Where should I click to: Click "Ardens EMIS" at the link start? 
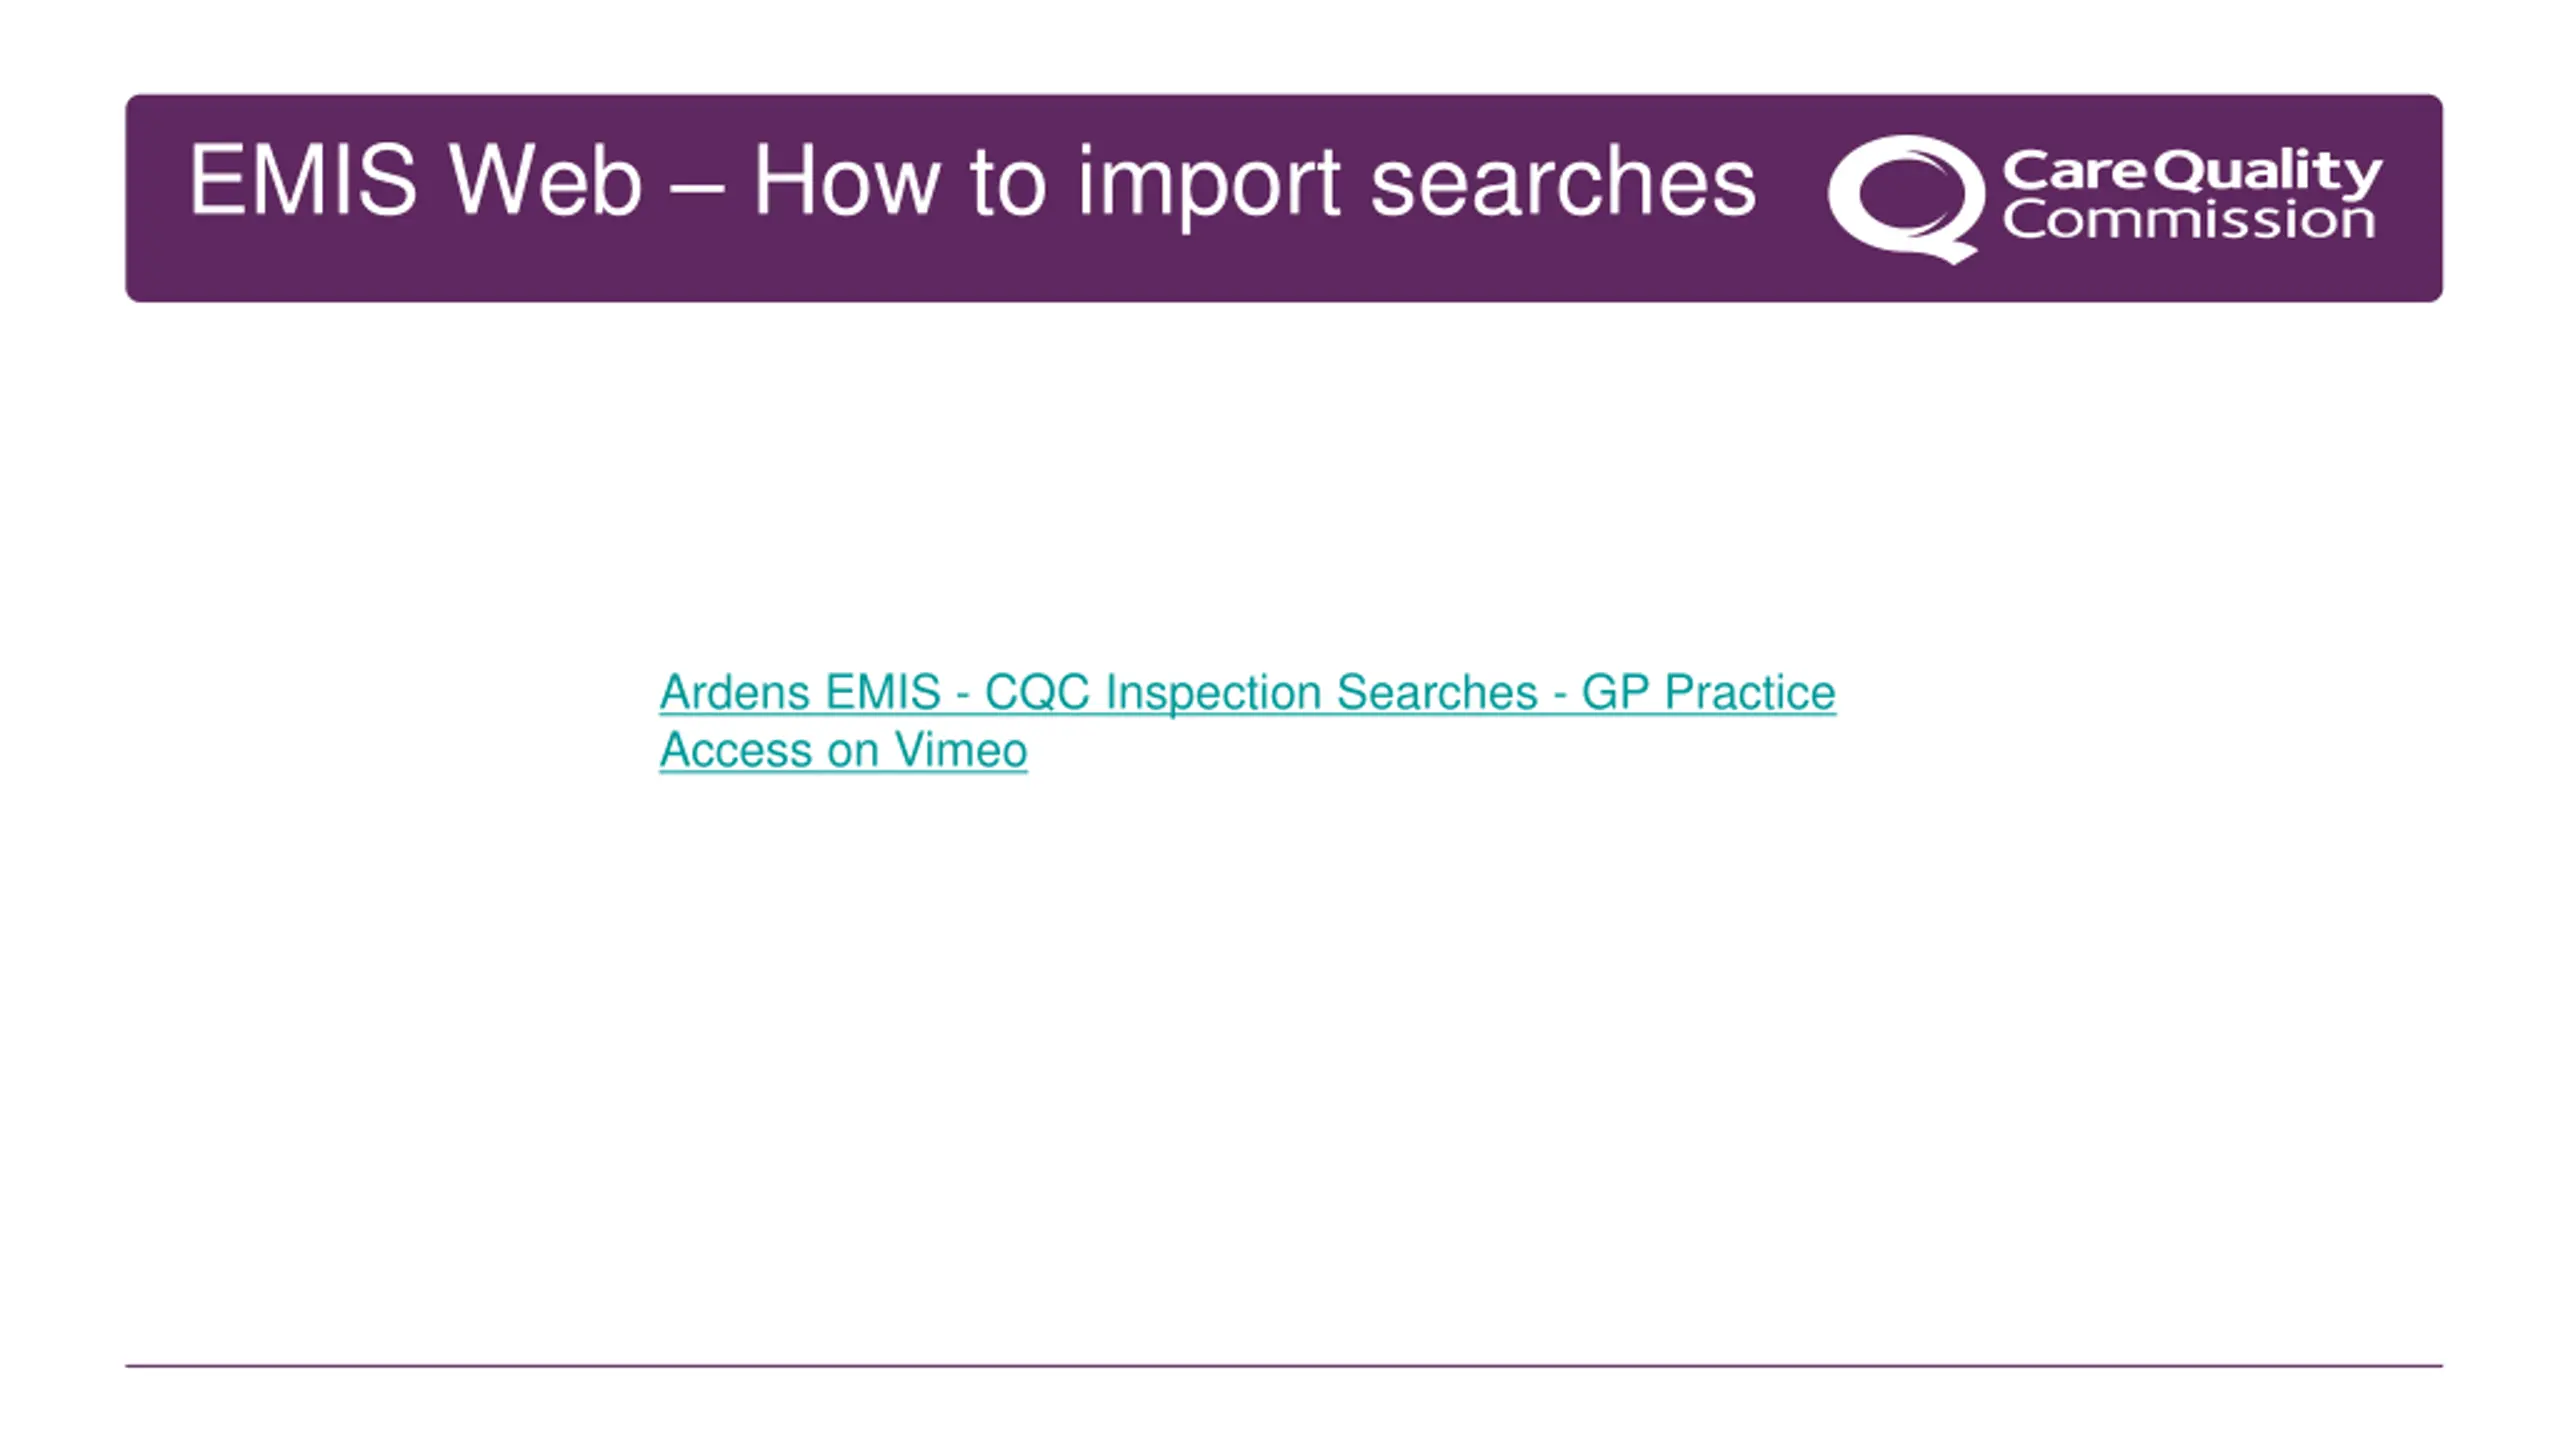coord(800,692)
